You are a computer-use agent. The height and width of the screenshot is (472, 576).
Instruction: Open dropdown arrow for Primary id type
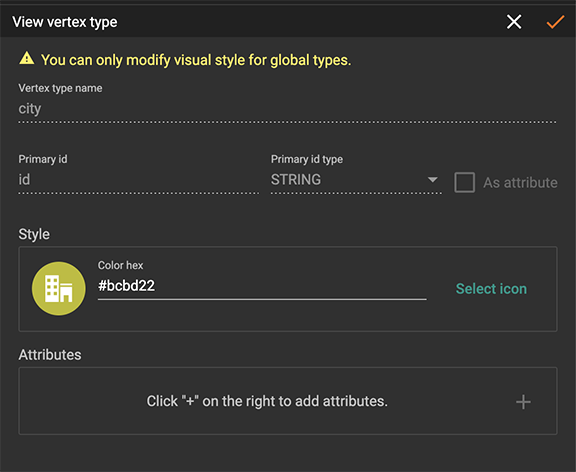[433, 180]
